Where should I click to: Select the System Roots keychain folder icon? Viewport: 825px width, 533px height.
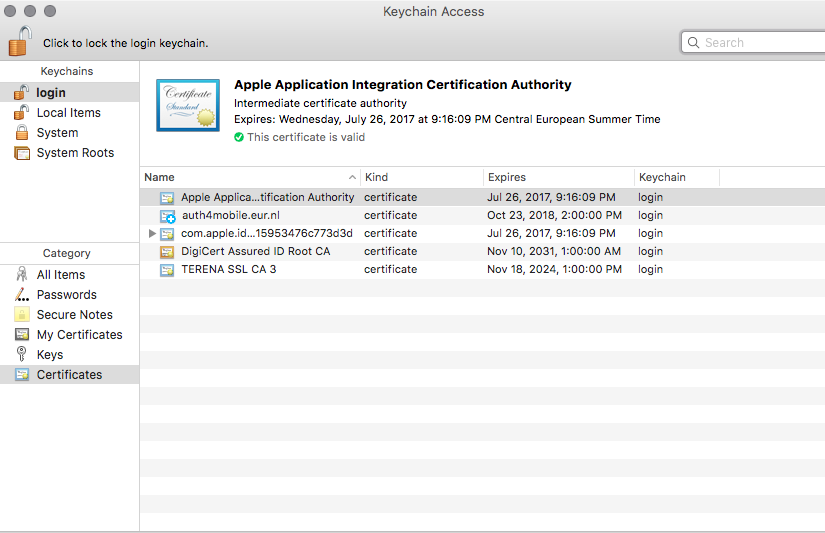pos(21,153)
